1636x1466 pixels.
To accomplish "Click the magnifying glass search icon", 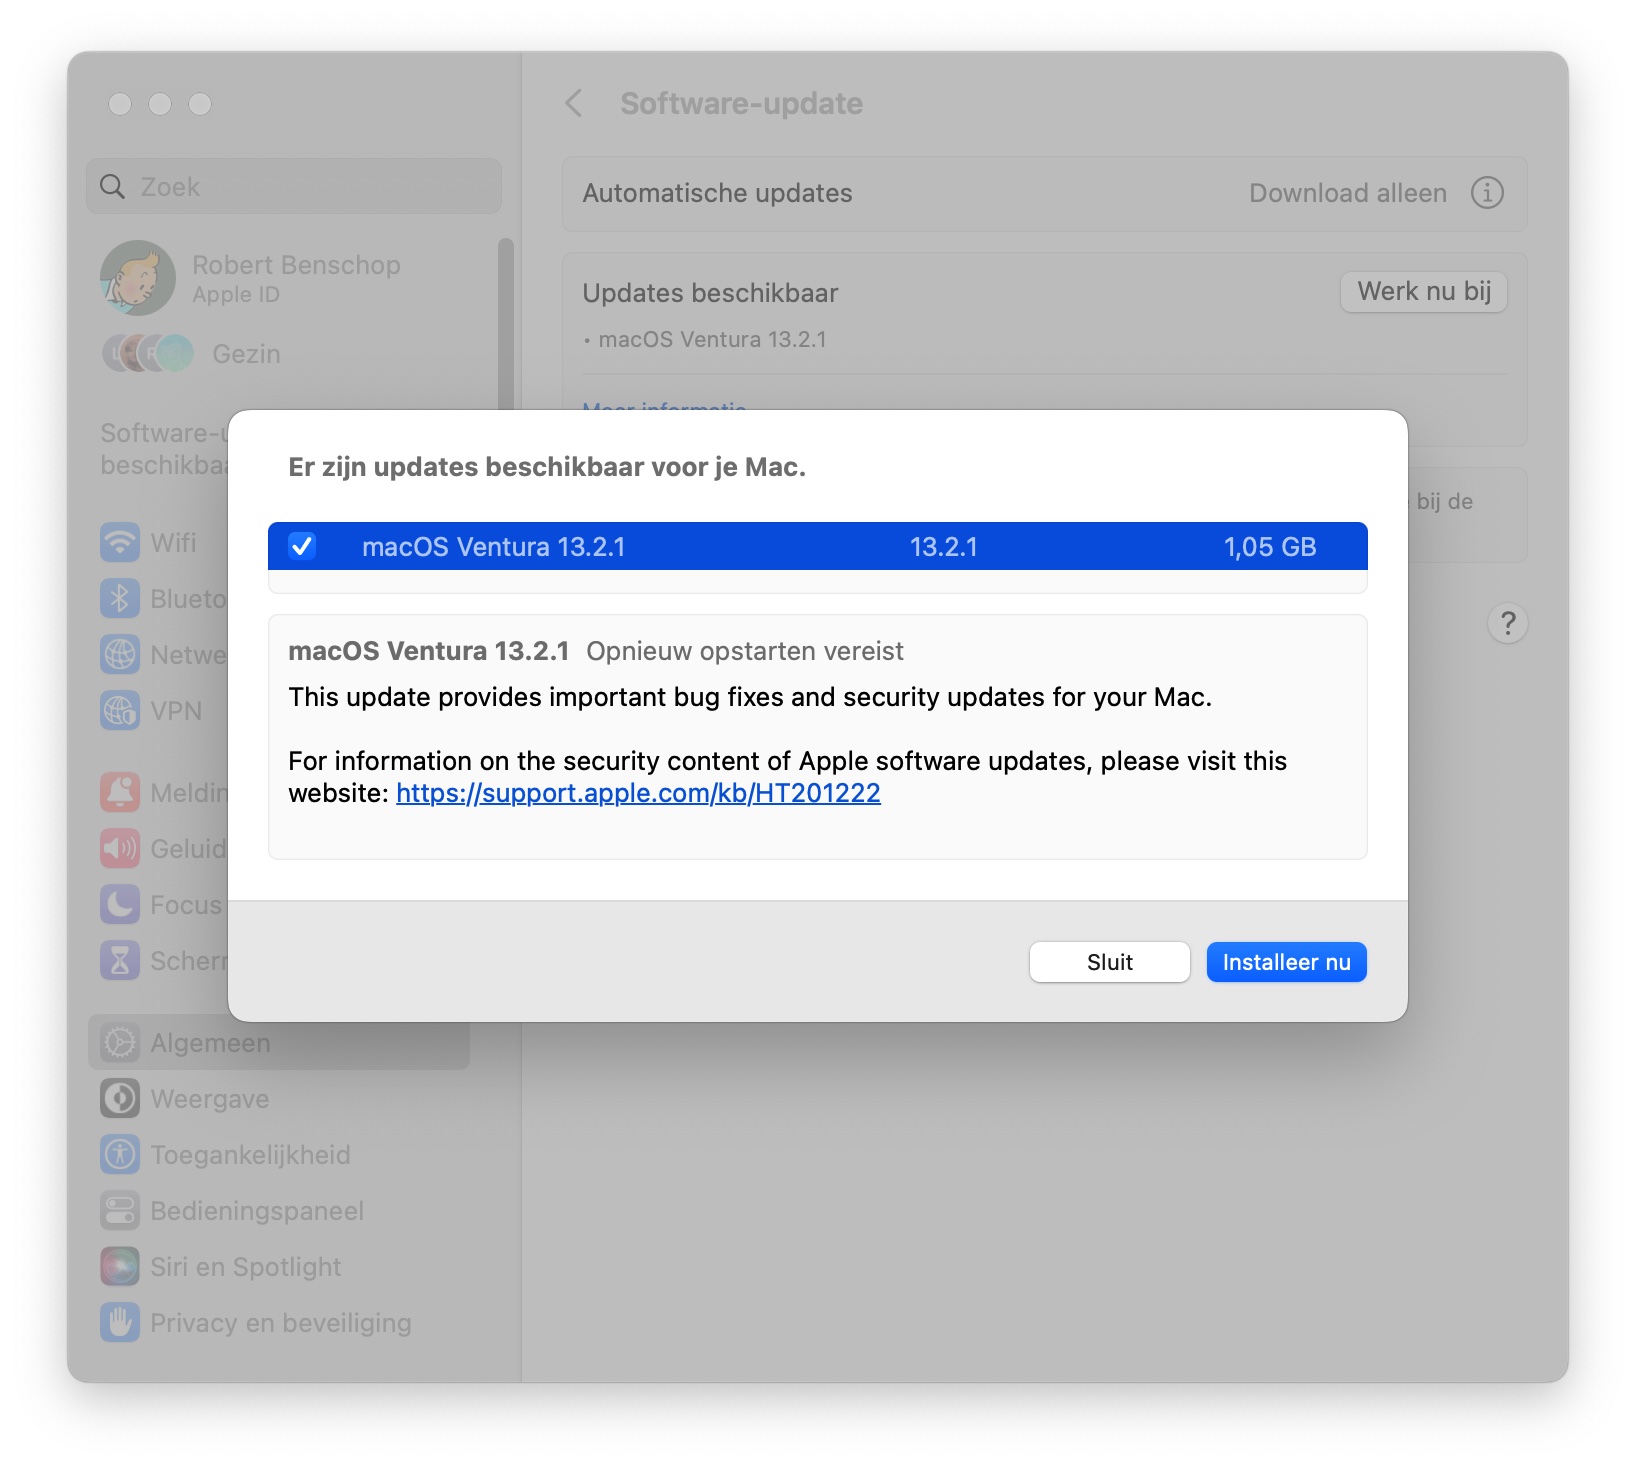I will coord(113,187).
